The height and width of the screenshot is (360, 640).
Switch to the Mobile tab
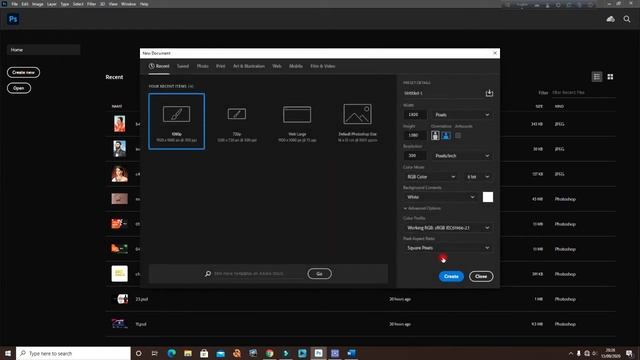point(296,66)
